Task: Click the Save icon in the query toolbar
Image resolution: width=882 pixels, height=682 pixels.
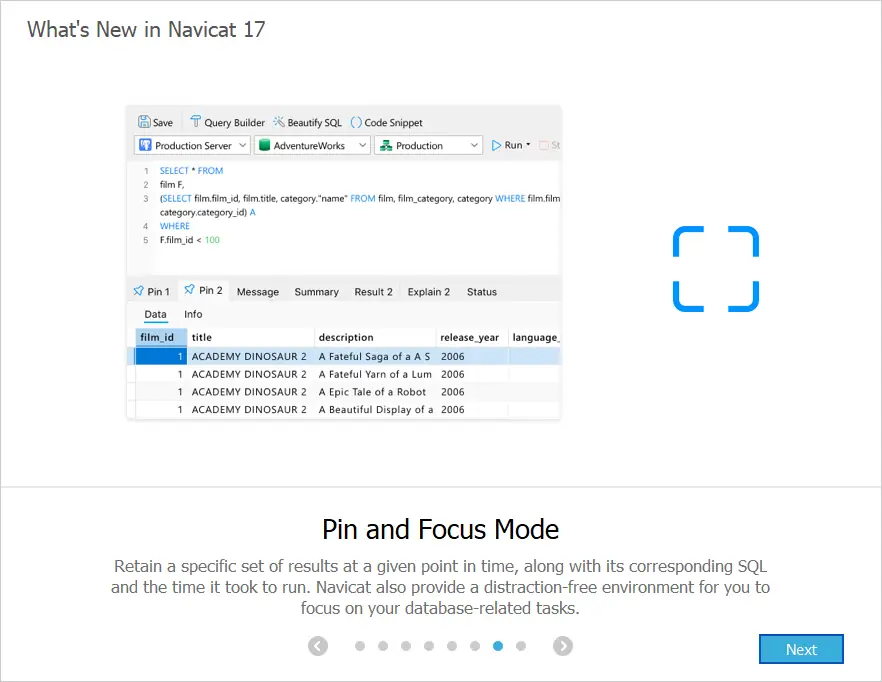Action: [x=144, y=122]
